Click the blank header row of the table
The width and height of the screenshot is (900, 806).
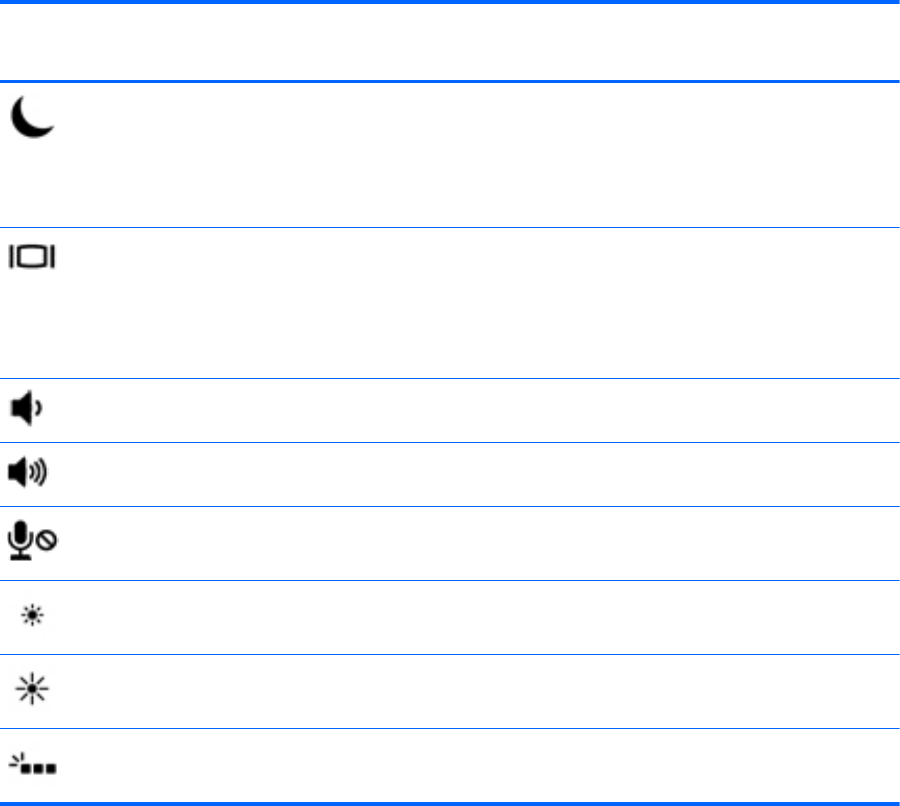tap(450, 42)
